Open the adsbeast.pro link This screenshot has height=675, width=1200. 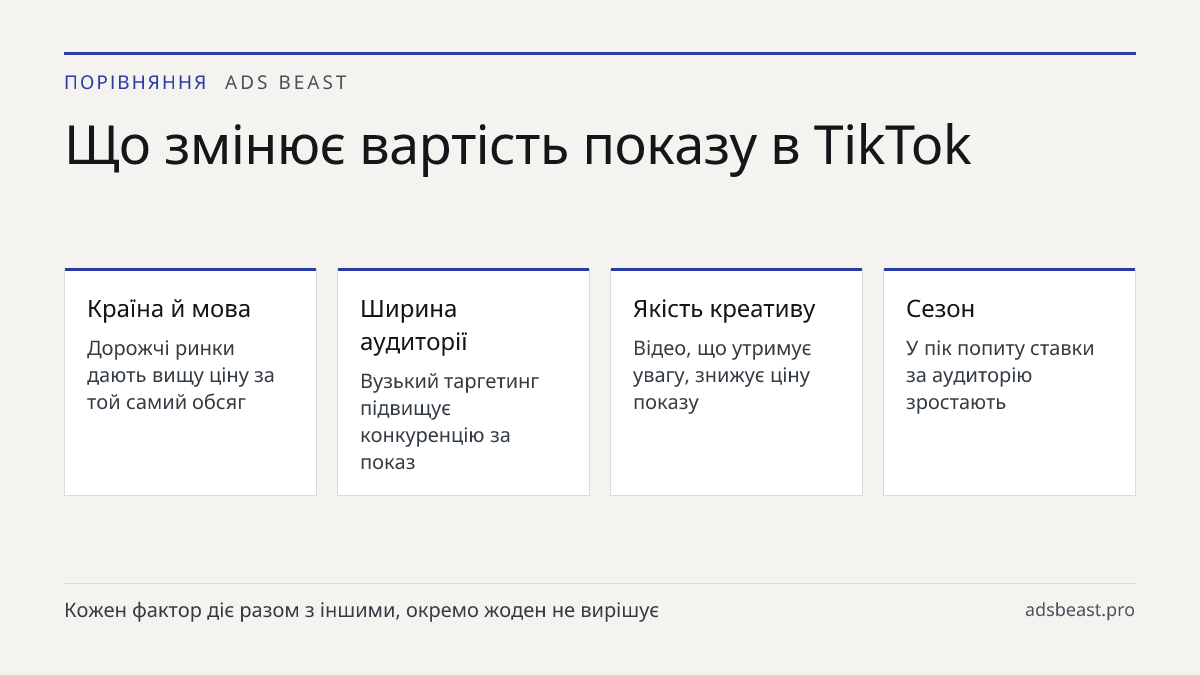1080,610
